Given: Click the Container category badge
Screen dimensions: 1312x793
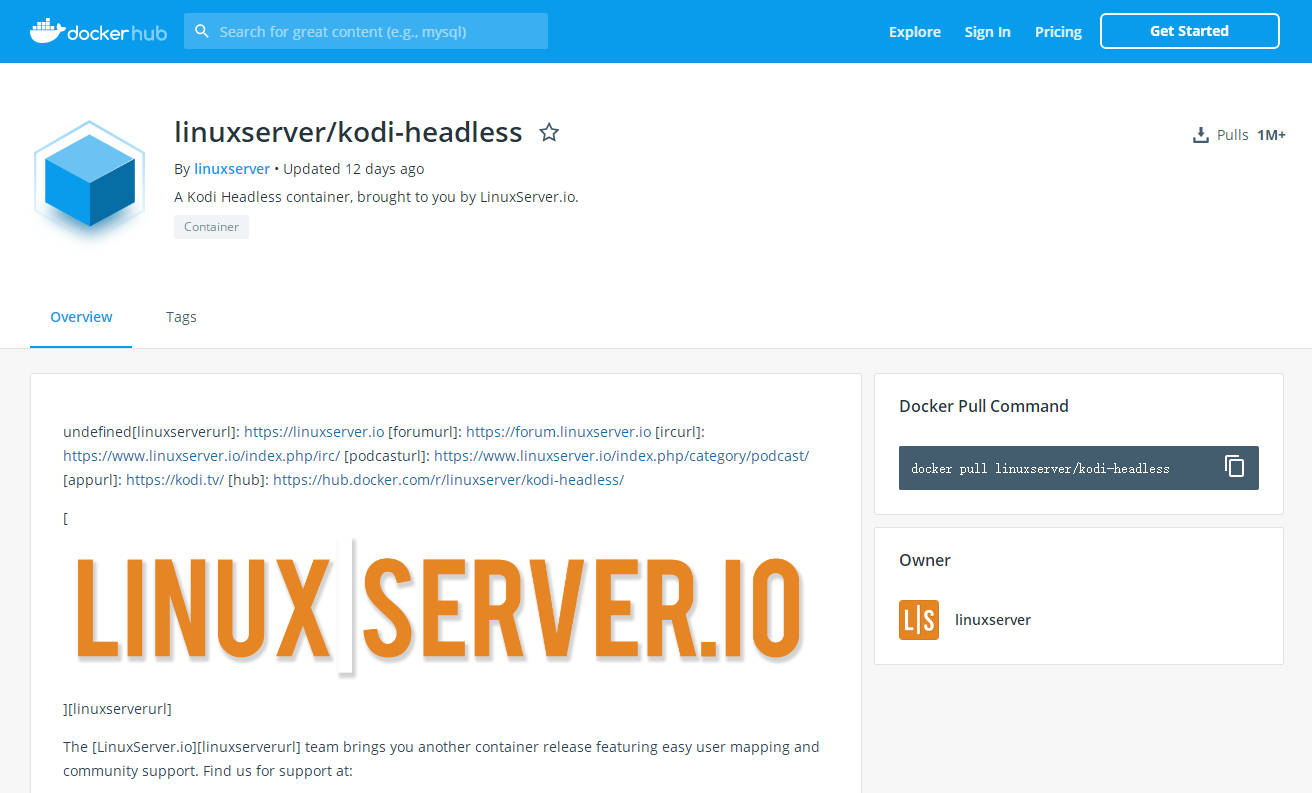Looking at the screenshot, I should (x=211, y=227).
